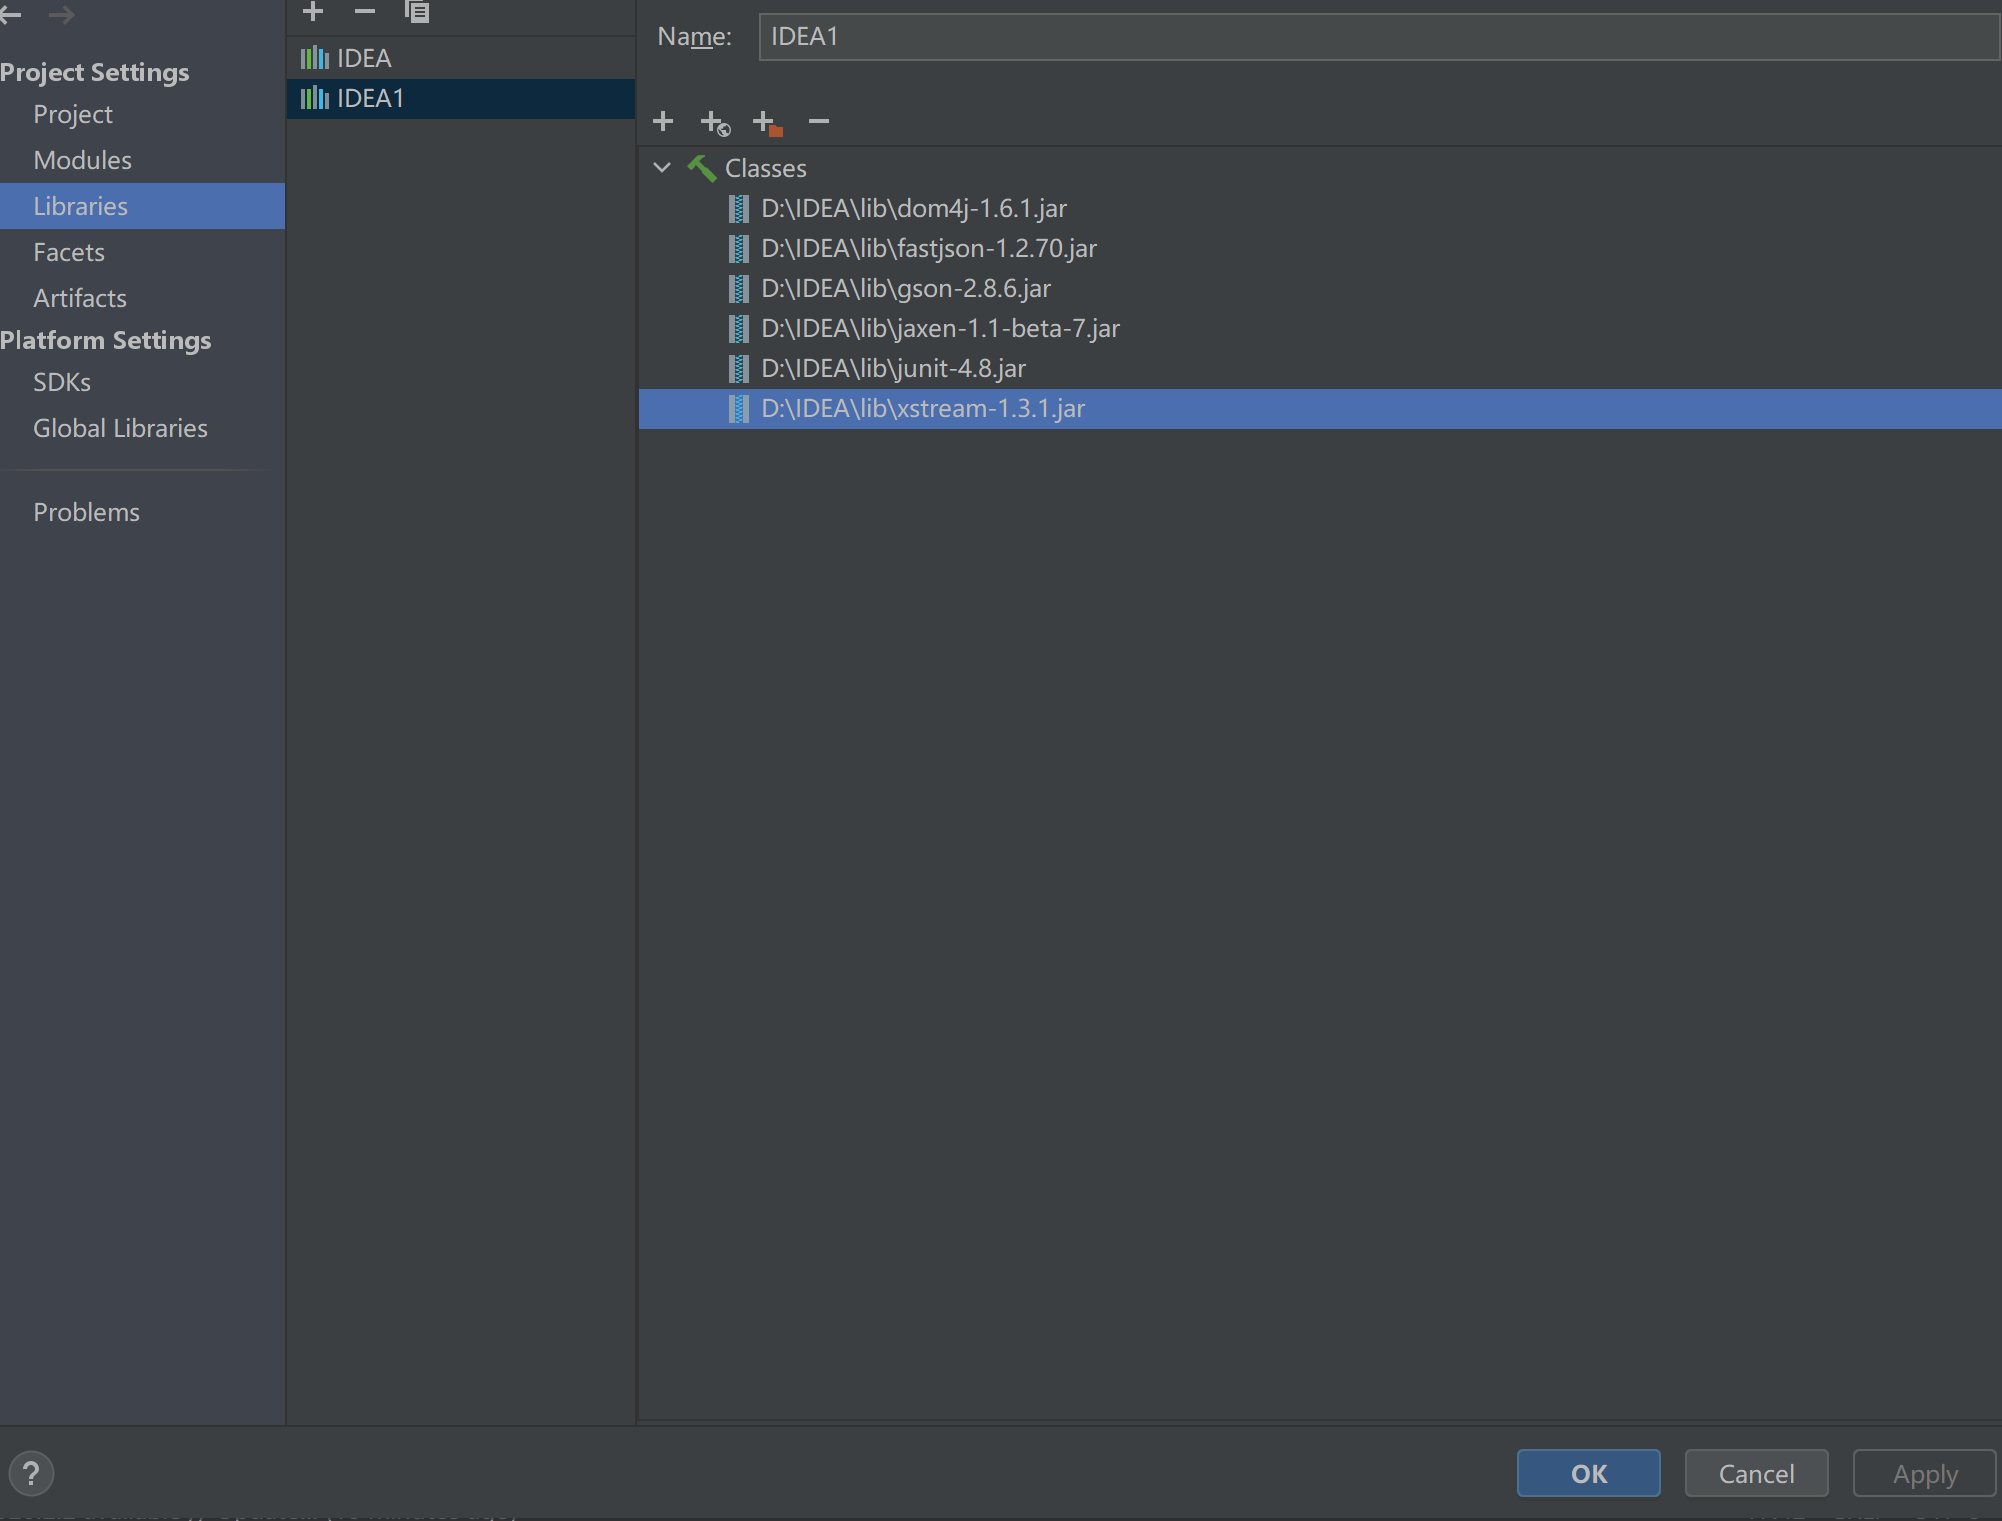Click the library Name text field
The image size is (2002, 1521).
click(1378, 37)
